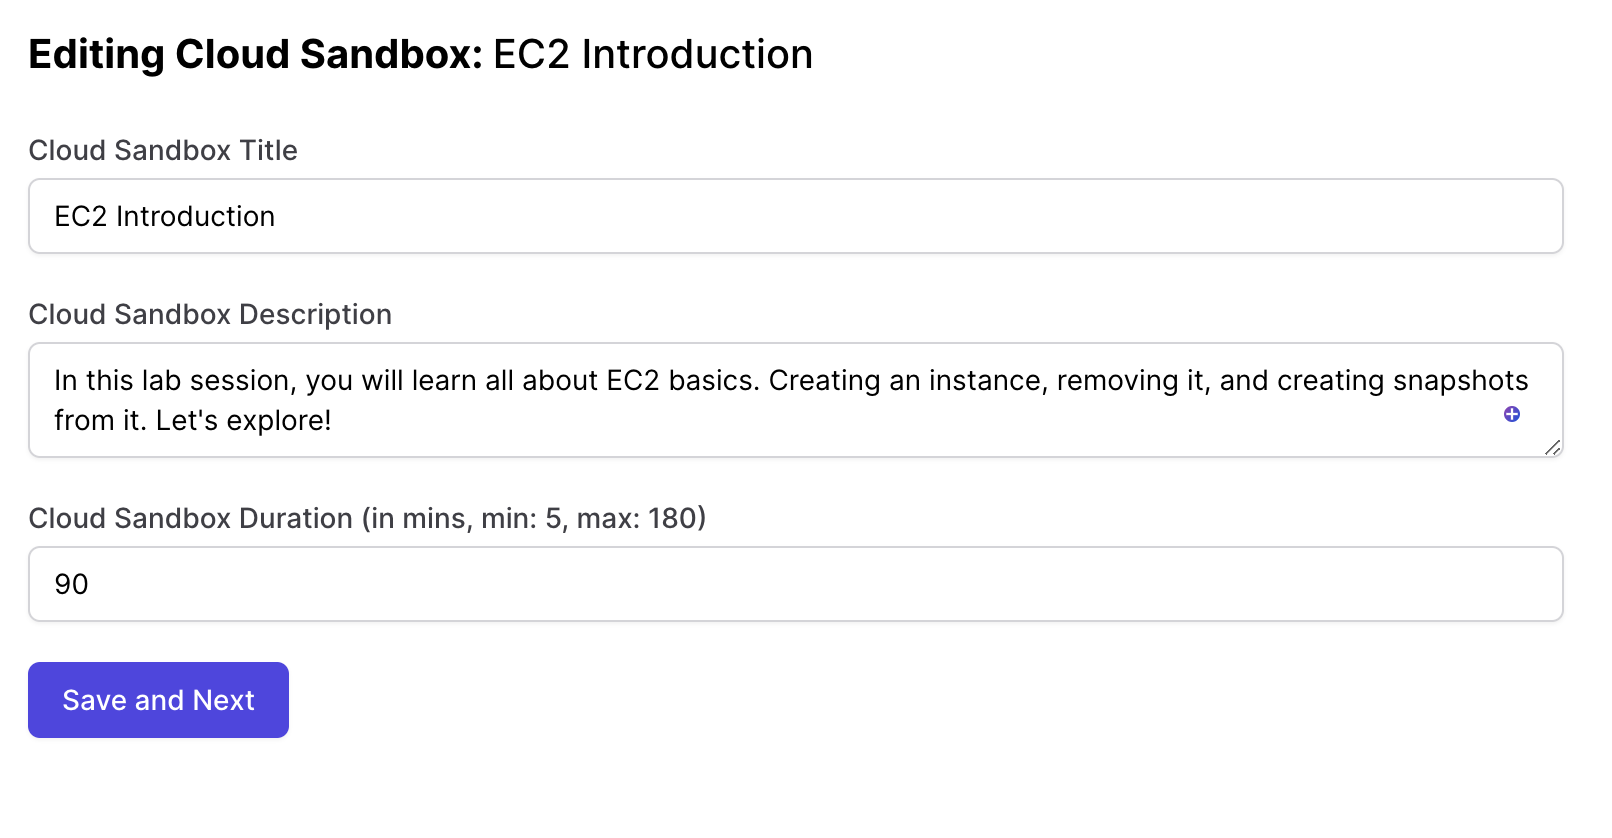Click the purple plus icon in description
Image resolution: width=1612 pixels, height=838 pixels.
pos(1511,414)
